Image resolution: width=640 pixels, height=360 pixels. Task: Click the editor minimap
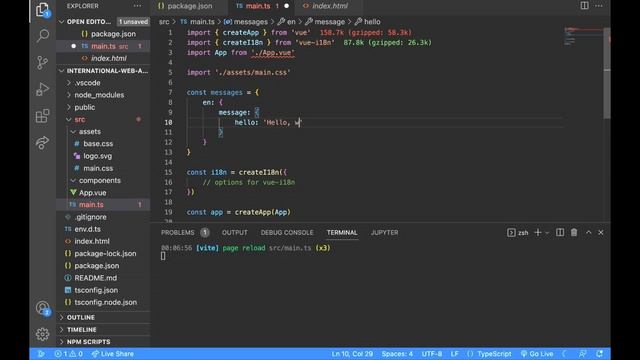point(583,36)
